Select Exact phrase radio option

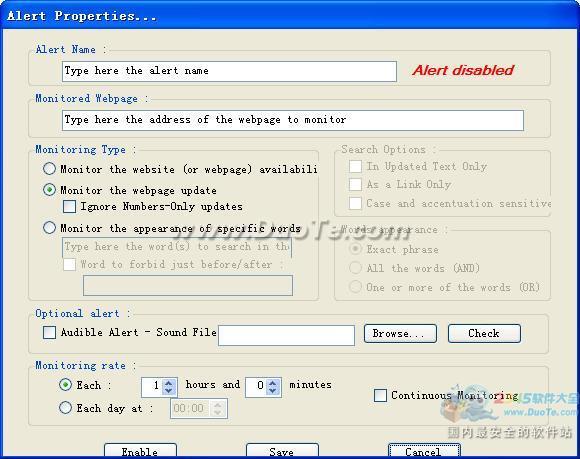pyautogui.click(x=355, y=249)
